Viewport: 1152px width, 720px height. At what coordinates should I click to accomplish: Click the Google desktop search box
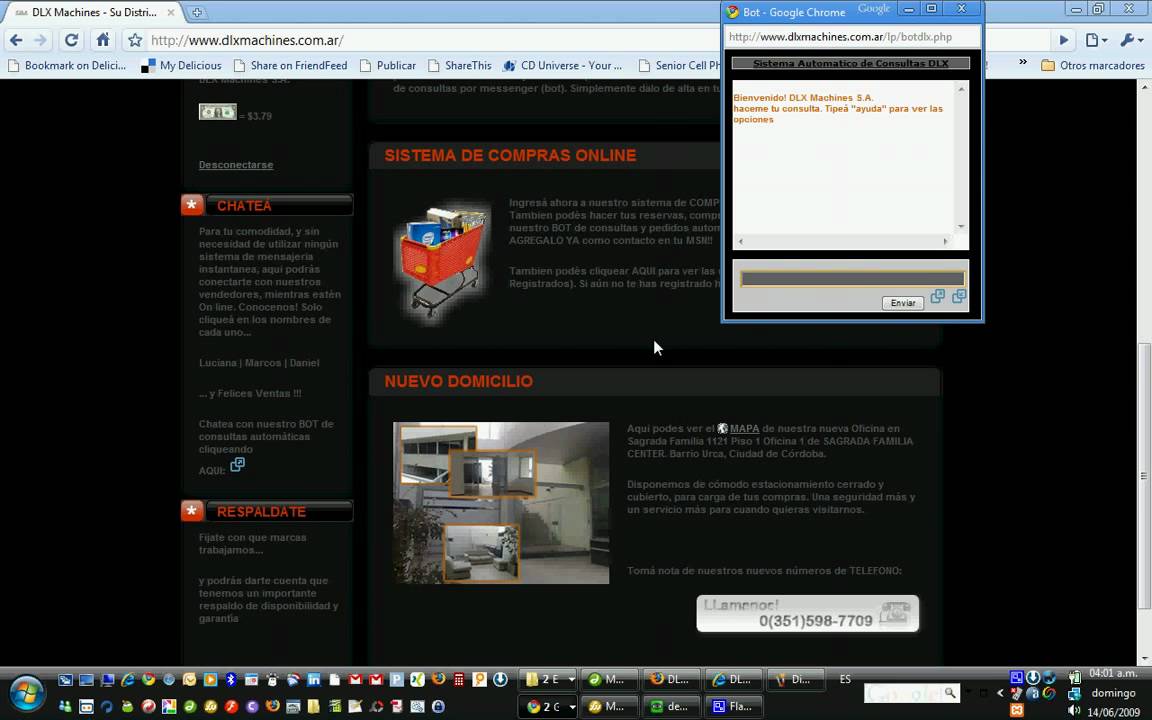click(x=911, y=693)
